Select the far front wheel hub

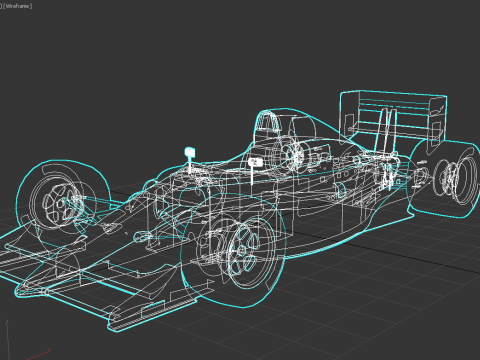pyautogui.click(x=60, y=203)
